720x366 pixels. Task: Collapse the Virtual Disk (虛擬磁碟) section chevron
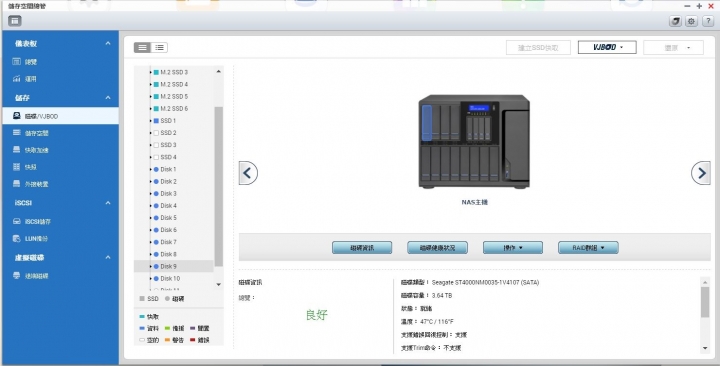click(x=108, y=257)
